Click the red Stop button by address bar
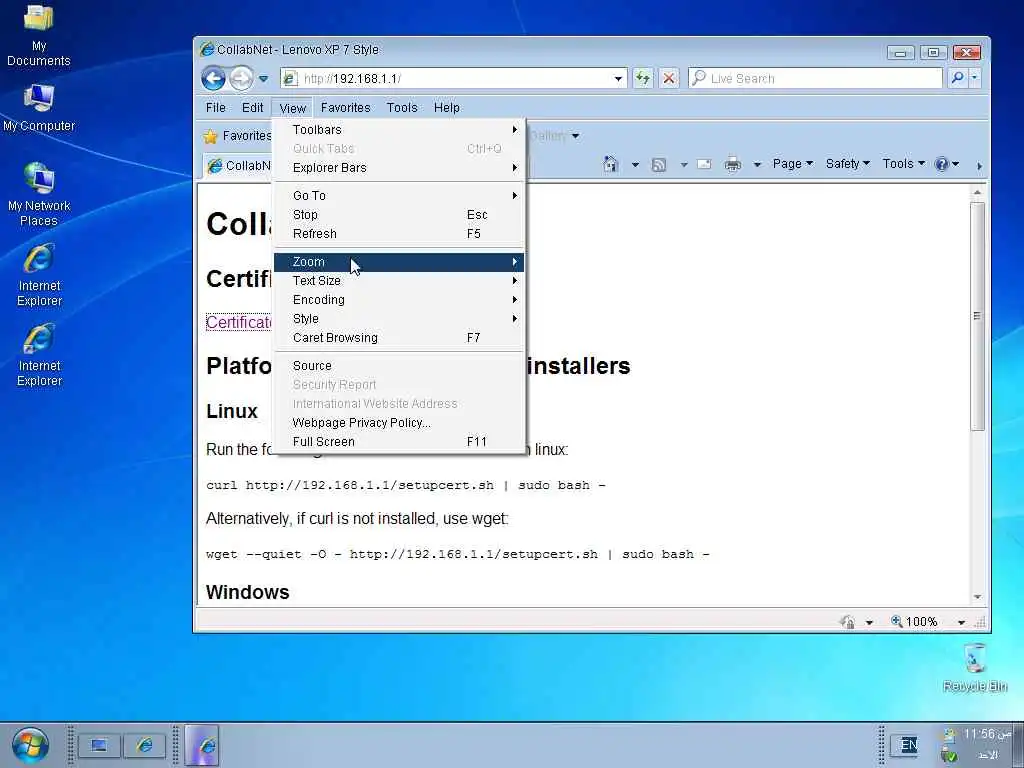1024x768 pixels. (669, 78)
